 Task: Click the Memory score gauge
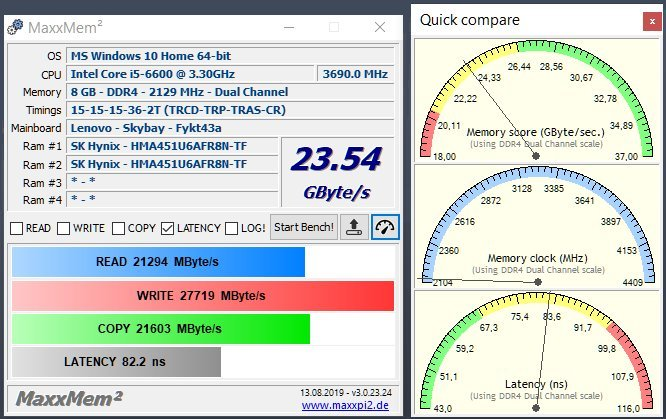536,100
